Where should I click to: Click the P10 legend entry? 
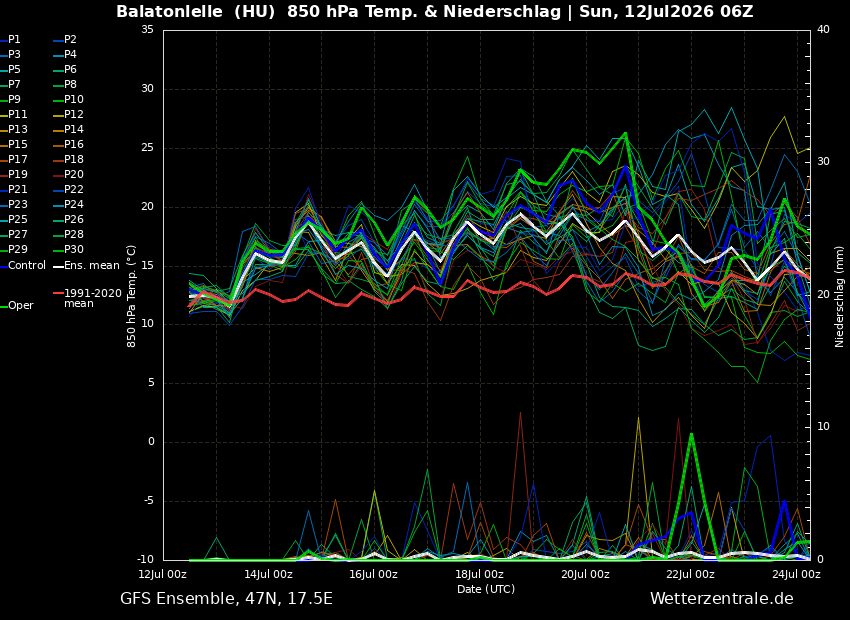[x=68, y=99]
